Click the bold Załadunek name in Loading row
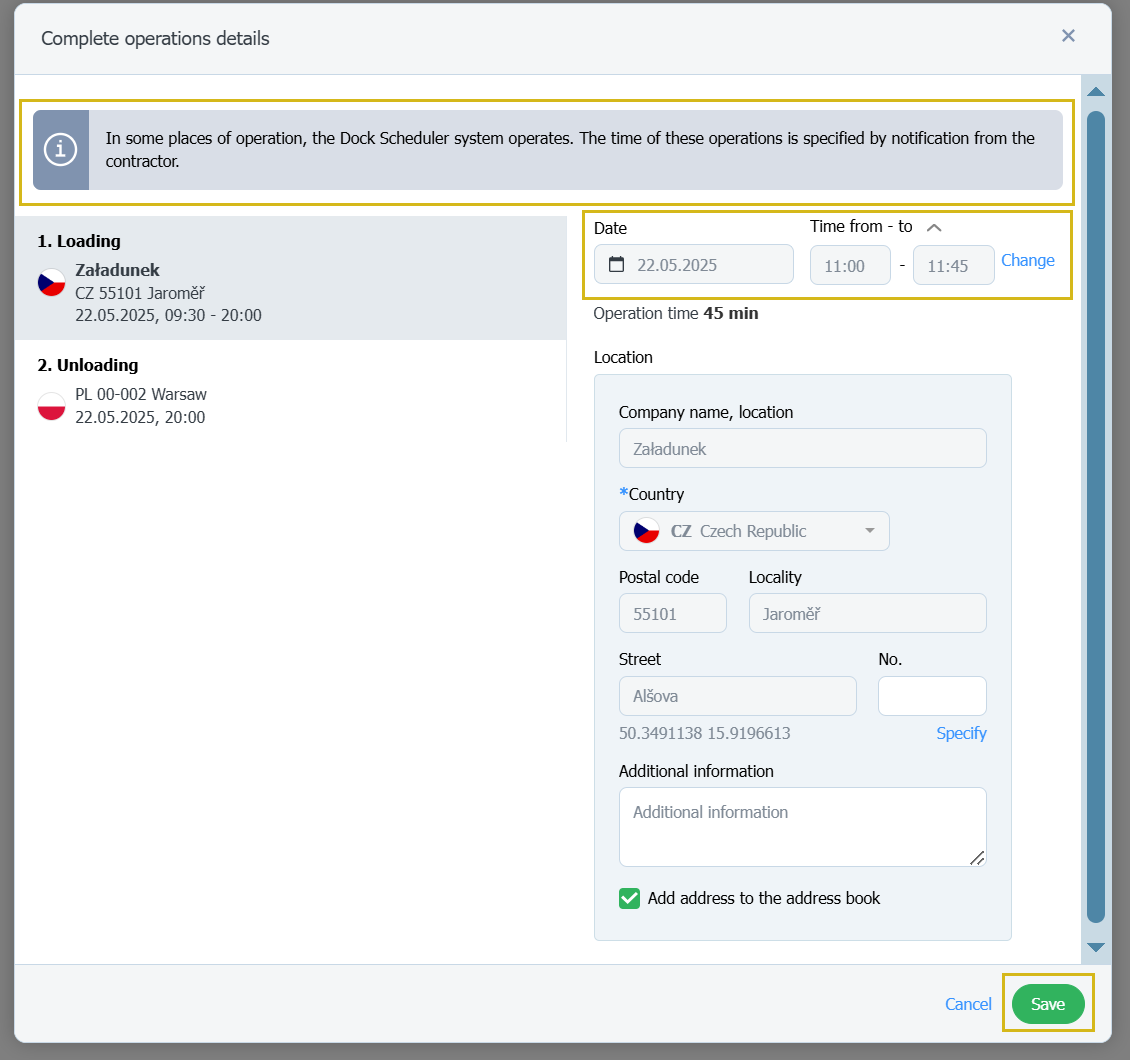Image resolution: width=1130 pixels, height=1060 pixels. (x=117, y=270)
